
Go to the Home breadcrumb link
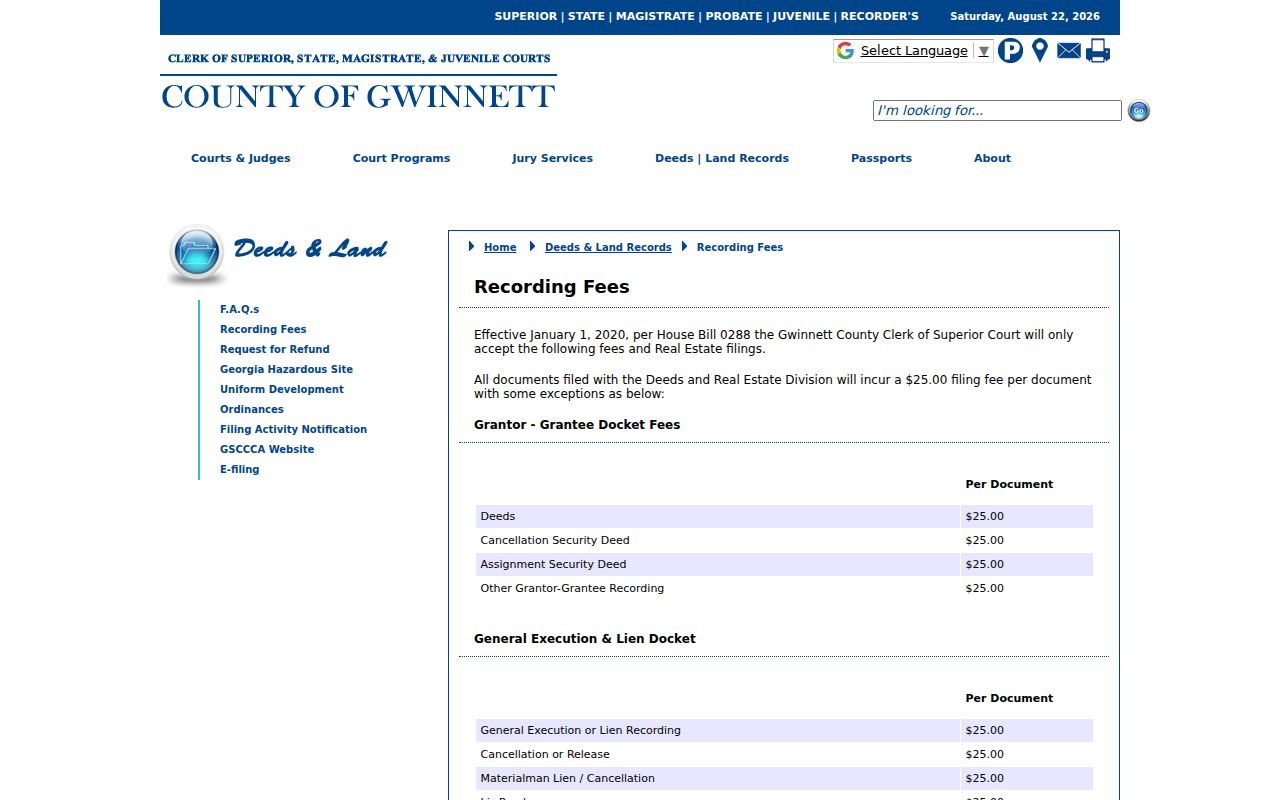[500, 247]
